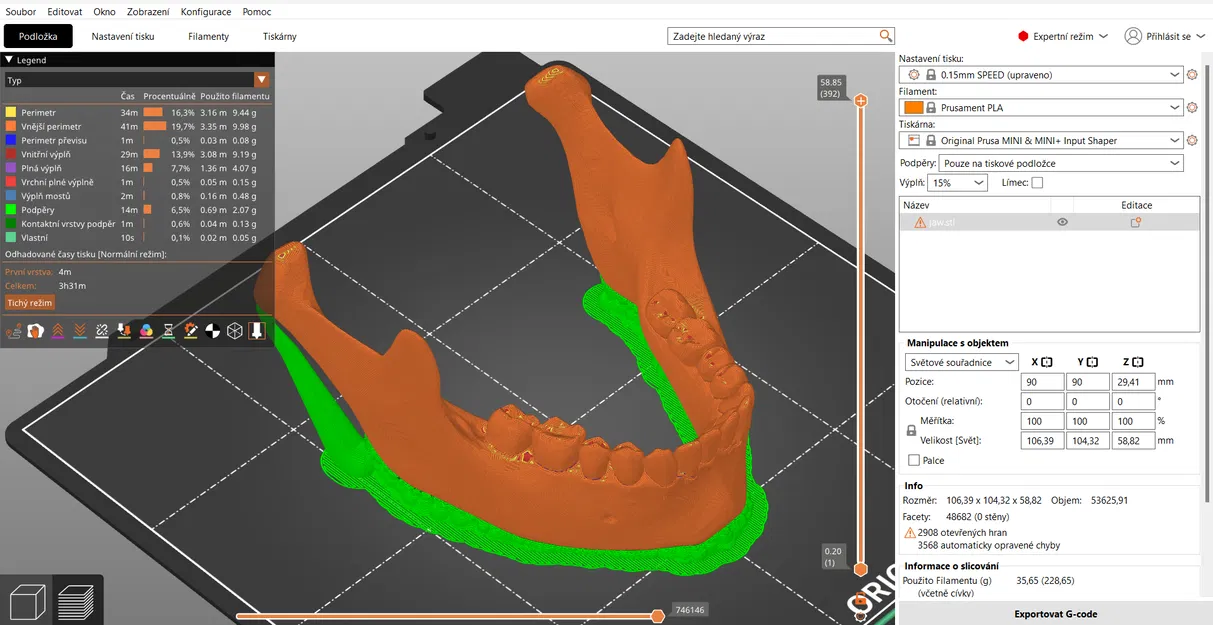The image size is (1213, 625).
Task: Click the color changes color-wheel icon
Action: (x=147, y=330)
